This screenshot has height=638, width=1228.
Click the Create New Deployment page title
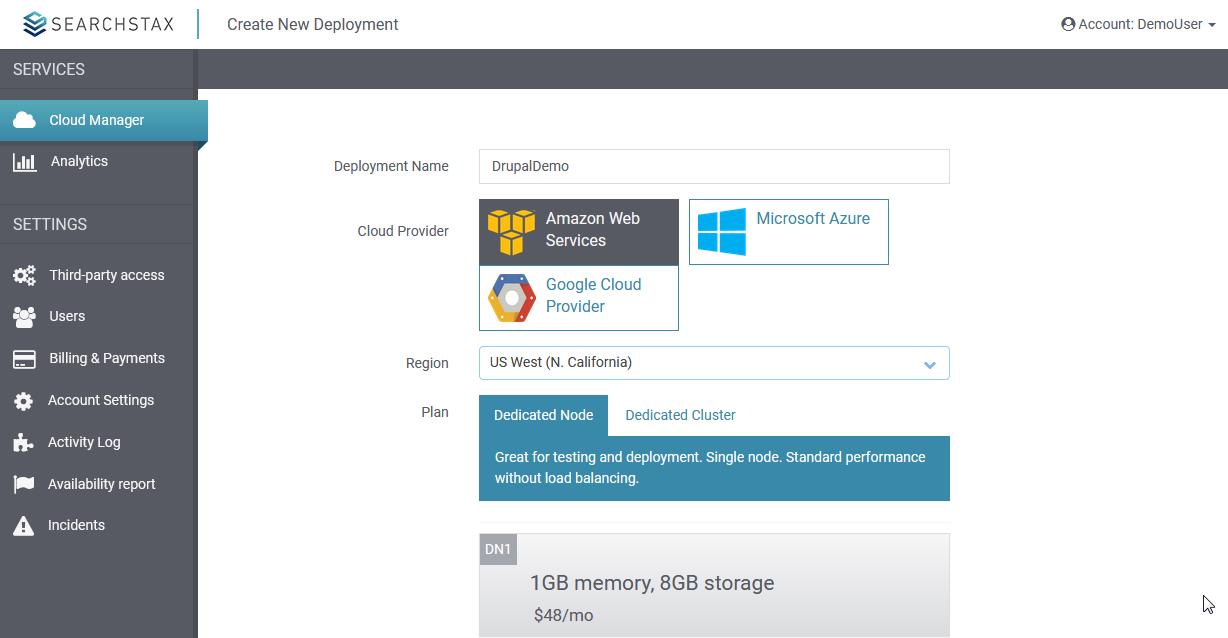pos(313,24)
